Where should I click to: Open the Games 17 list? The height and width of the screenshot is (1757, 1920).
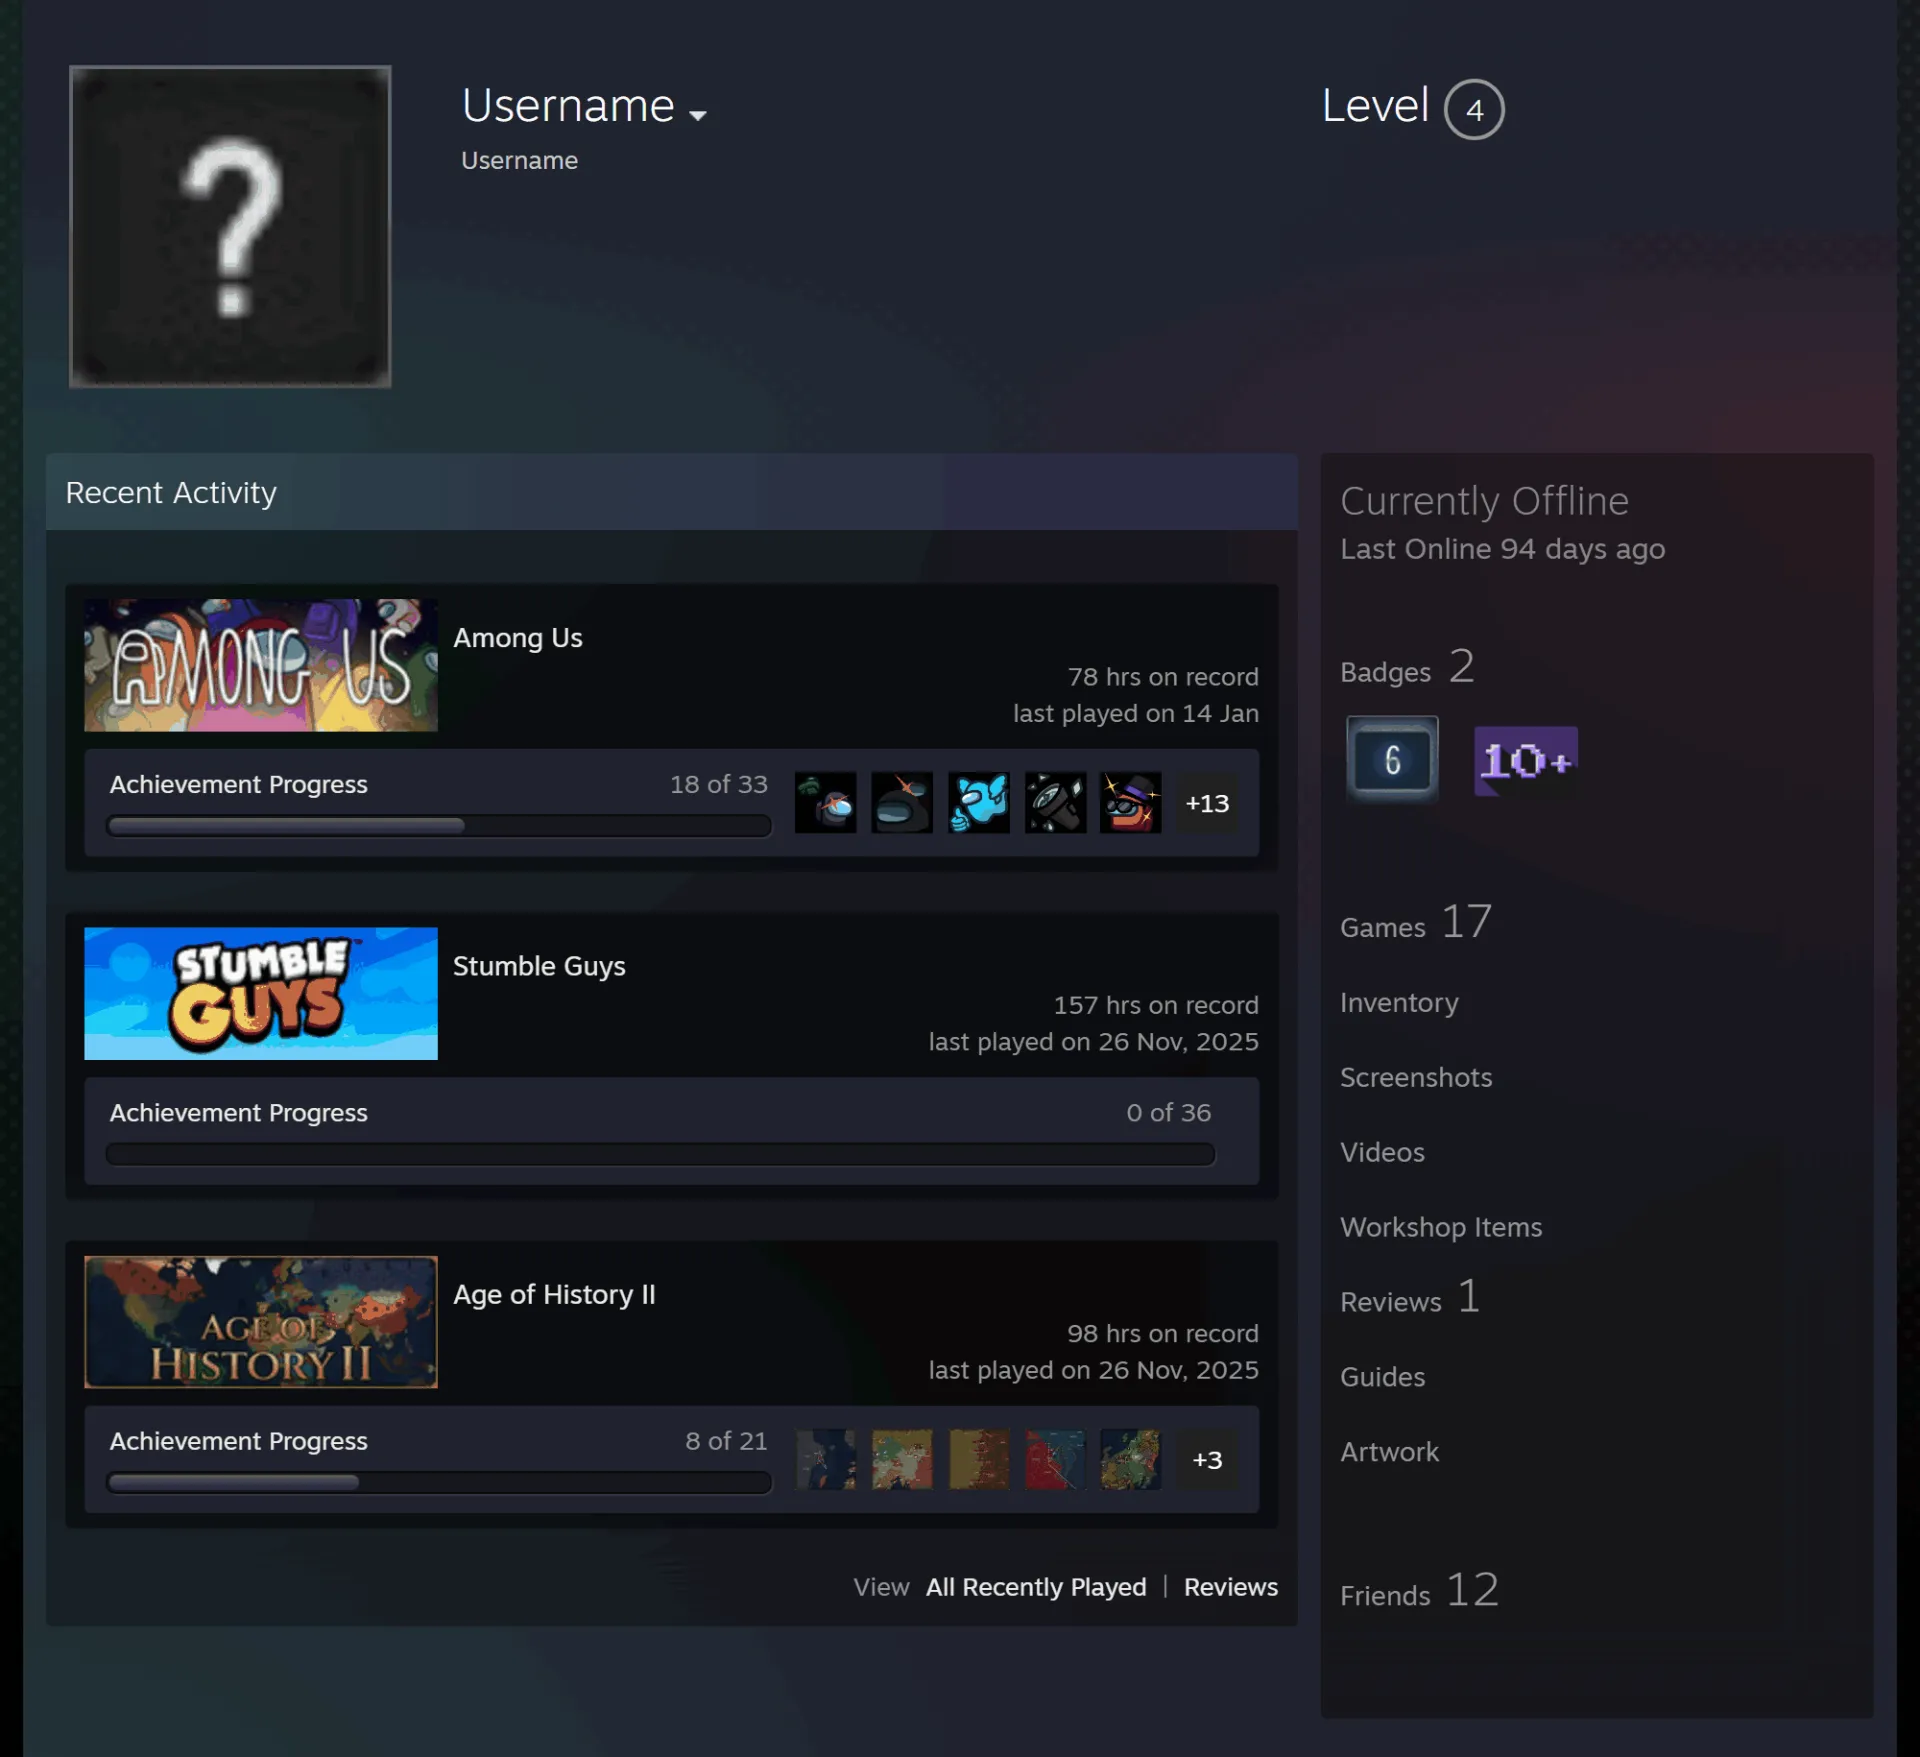click(1416, 923)
